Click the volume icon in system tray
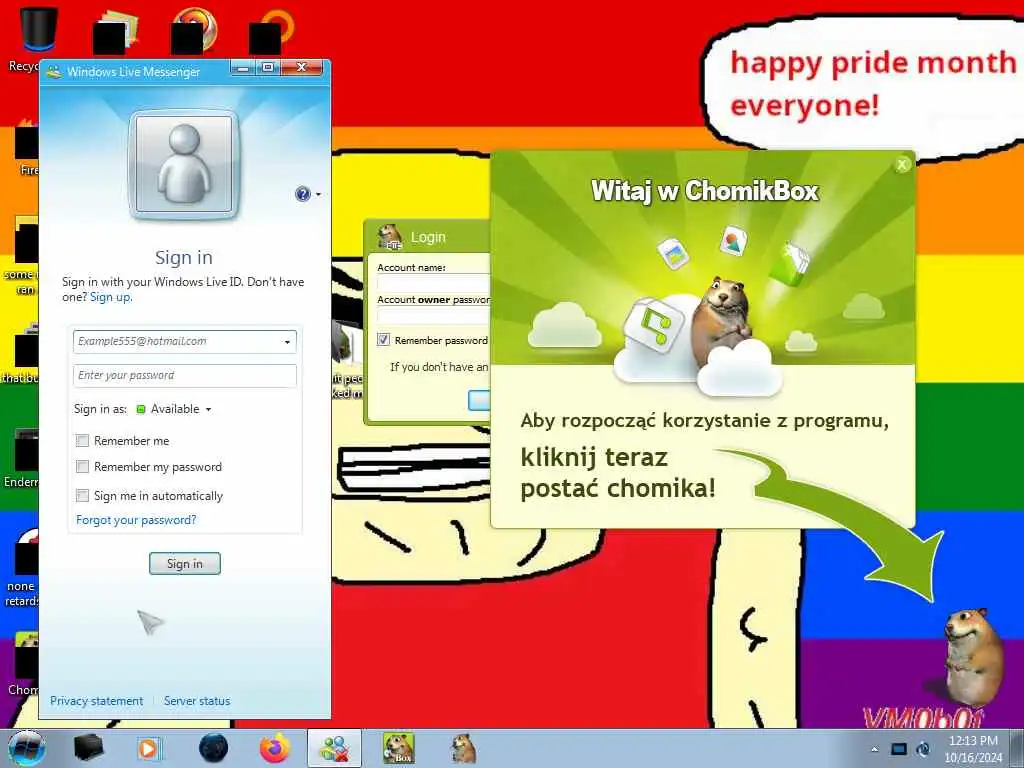This screenshot has width=1024, height=768. coord(924,749)
